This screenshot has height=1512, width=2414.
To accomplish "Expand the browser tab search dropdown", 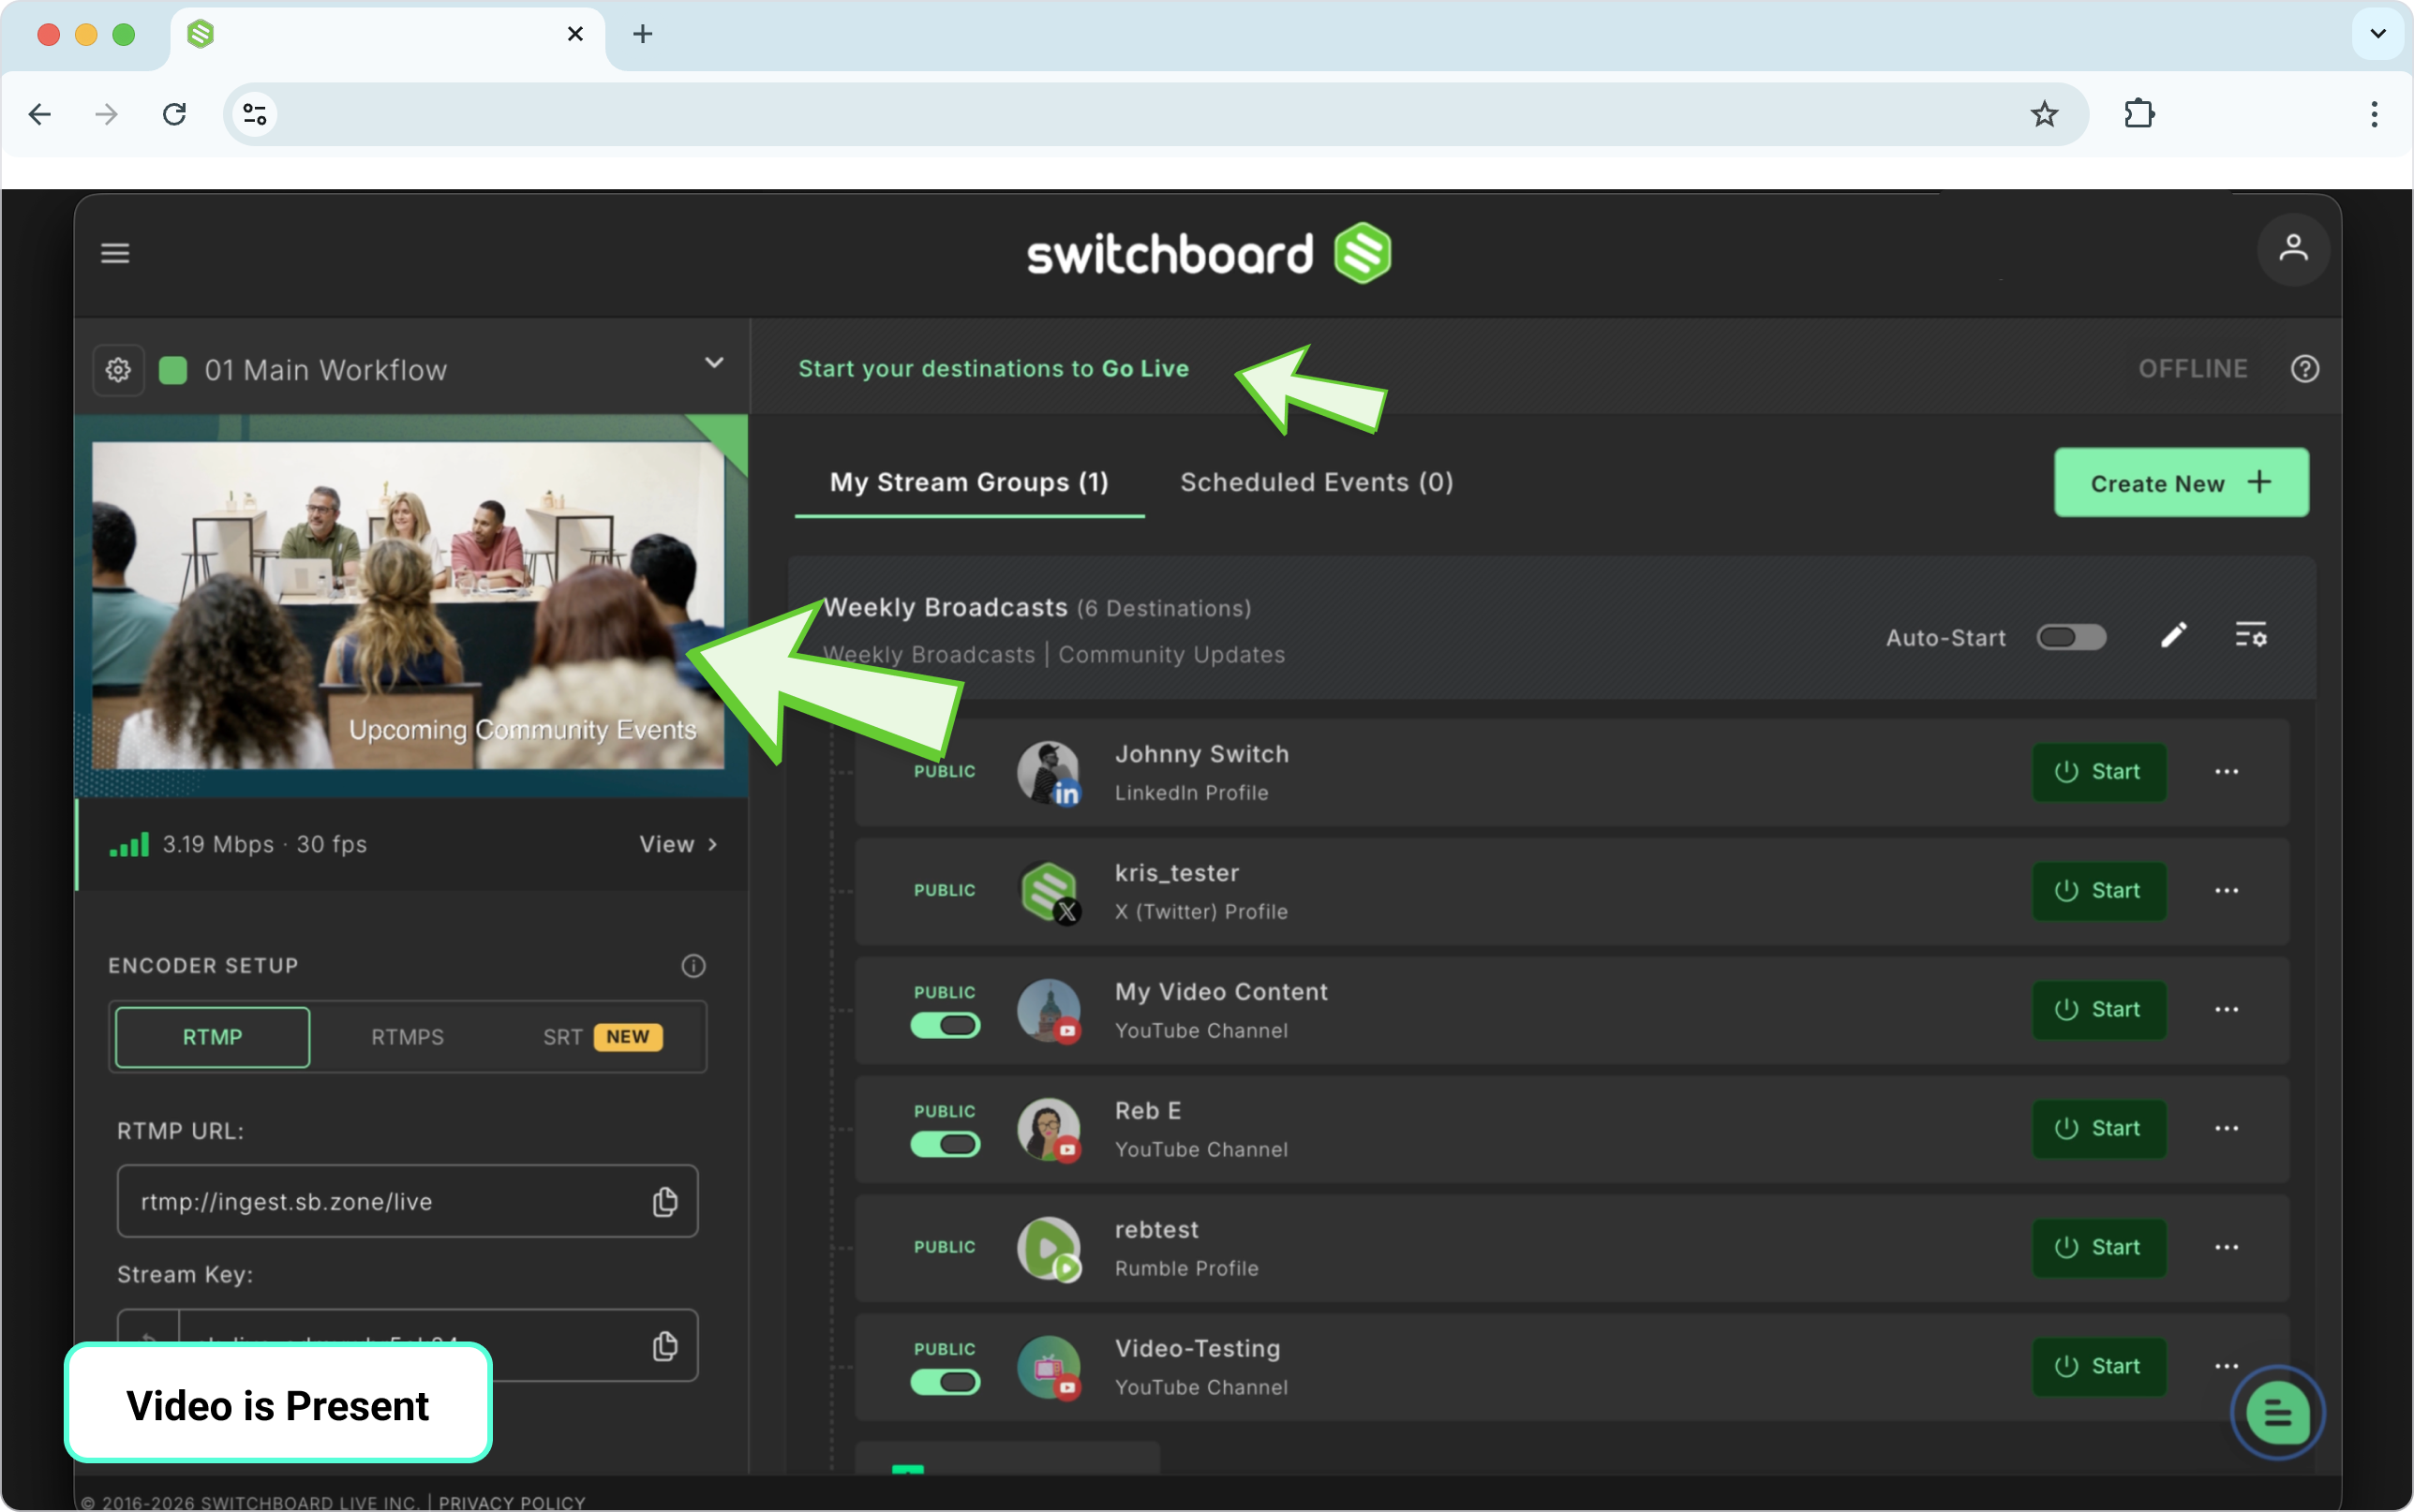I will click(2378, 34).
